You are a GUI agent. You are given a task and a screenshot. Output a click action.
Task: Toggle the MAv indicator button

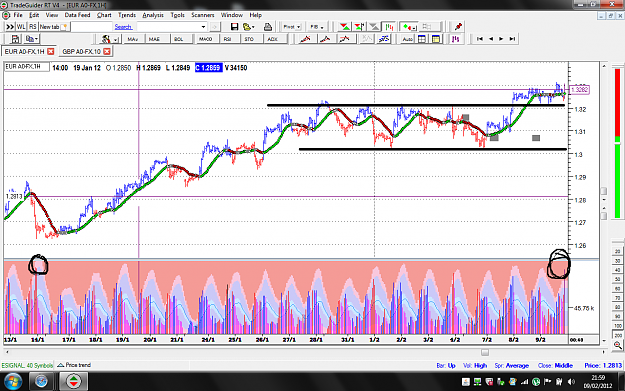(x=133, y=39)
